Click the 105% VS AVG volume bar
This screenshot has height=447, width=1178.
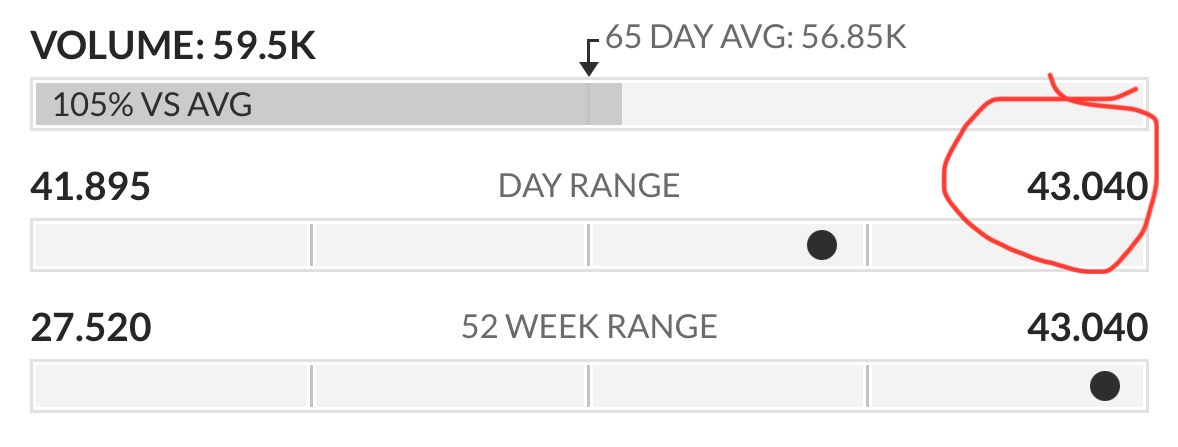point(329,104)
